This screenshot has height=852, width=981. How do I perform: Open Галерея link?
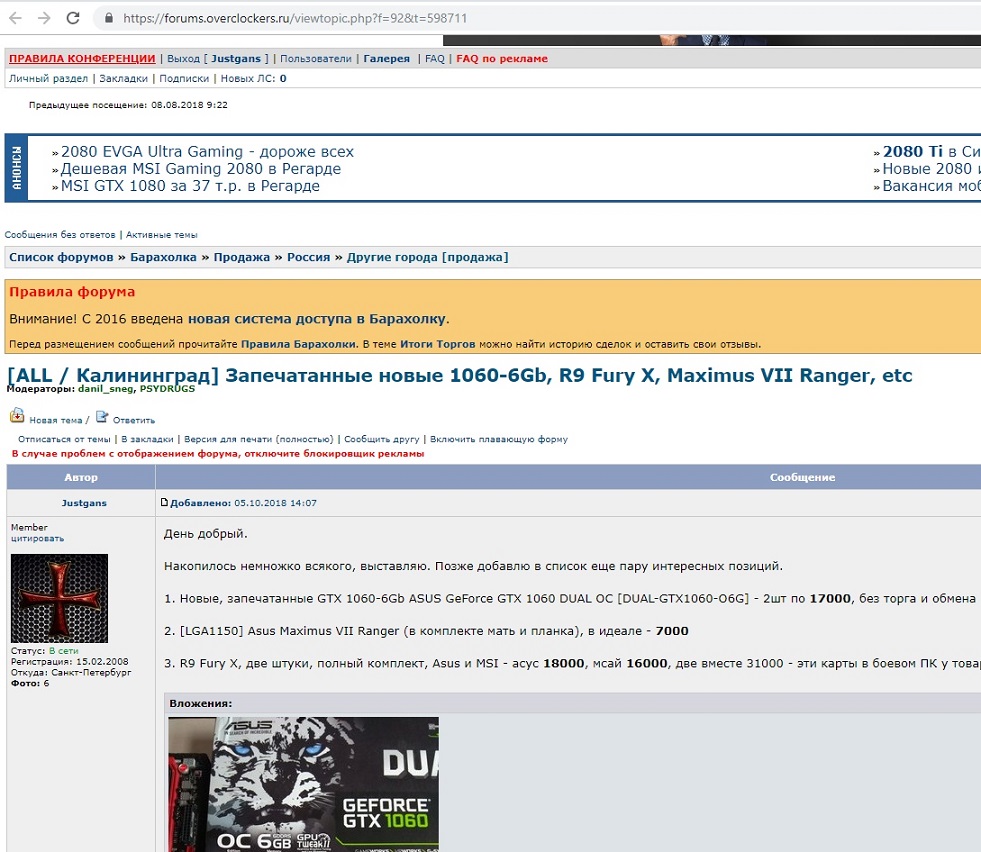(x=387, y=58)
